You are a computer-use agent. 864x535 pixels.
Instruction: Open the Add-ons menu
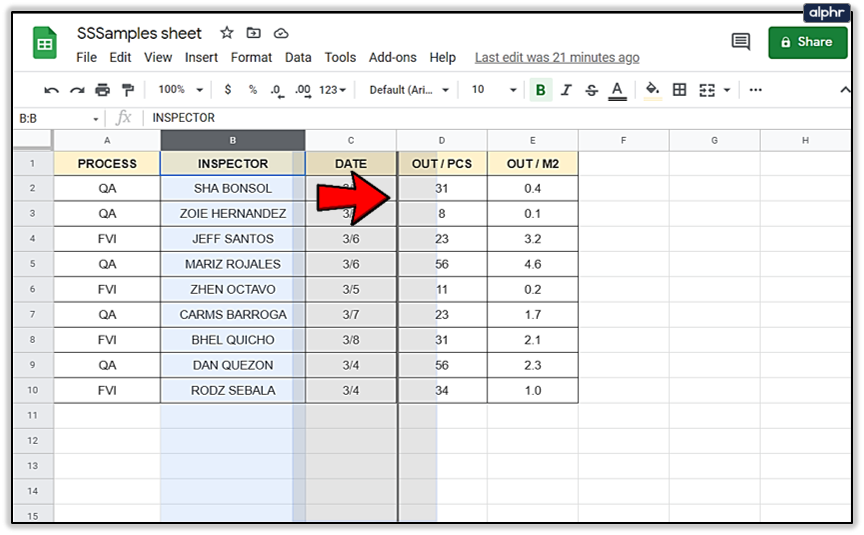point(392,58)
